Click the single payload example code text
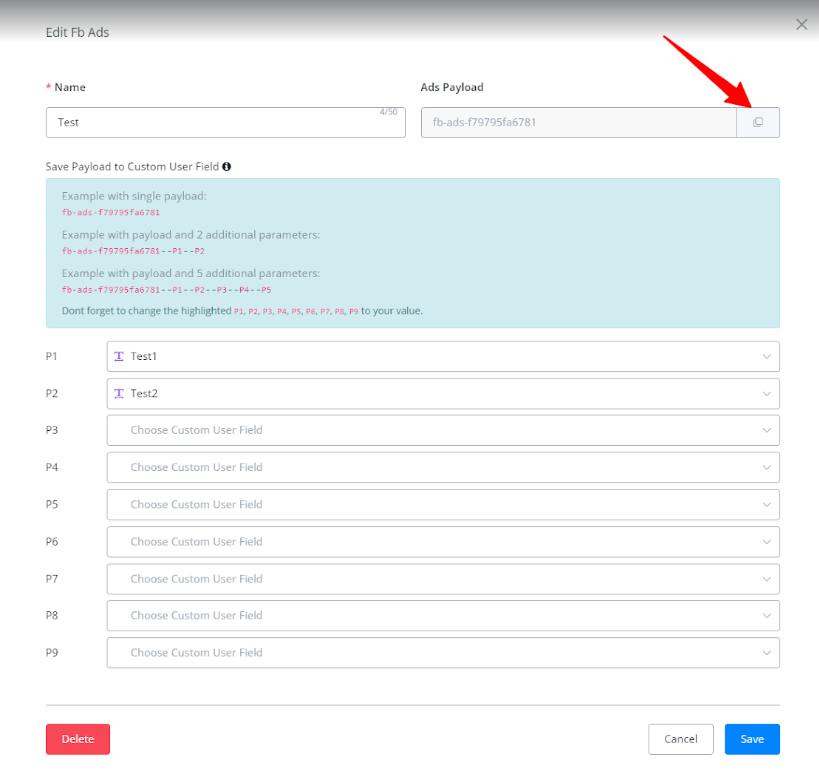The width and height of the screenshot is (819, 777). point(111,212)
